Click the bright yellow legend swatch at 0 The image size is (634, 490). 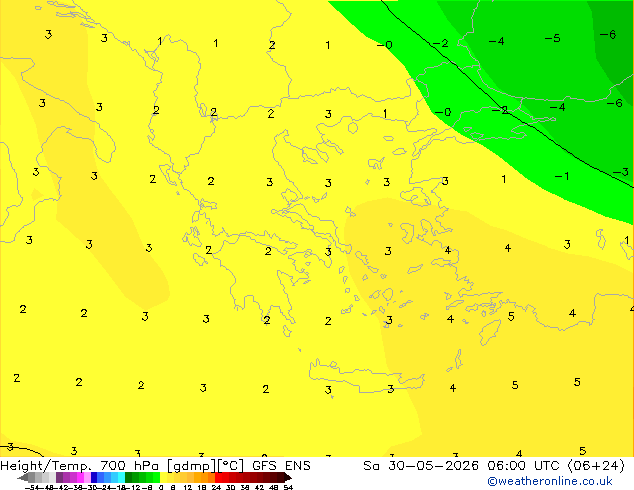tap(163, 477)
